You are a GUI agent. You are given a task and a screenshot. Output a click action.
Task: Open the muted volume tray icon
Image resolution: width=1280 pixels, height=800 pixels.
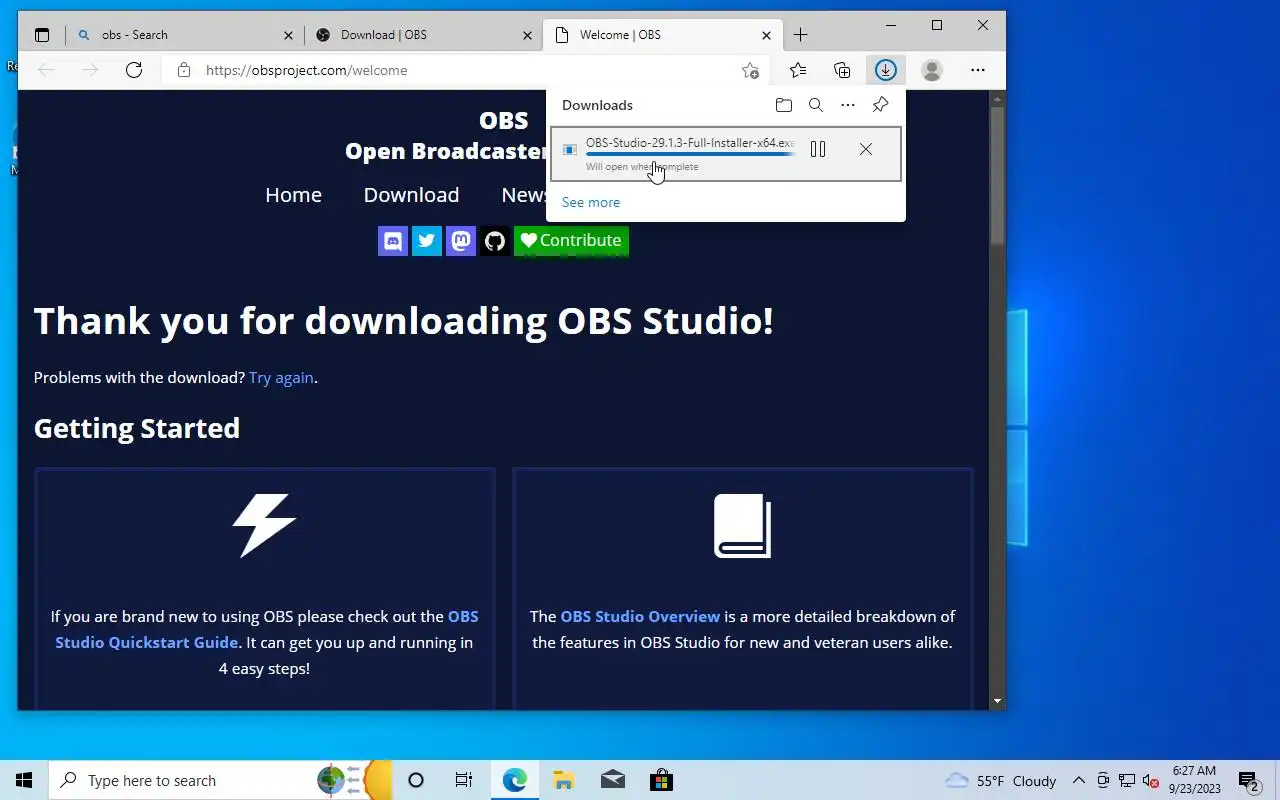[1150, 781]
